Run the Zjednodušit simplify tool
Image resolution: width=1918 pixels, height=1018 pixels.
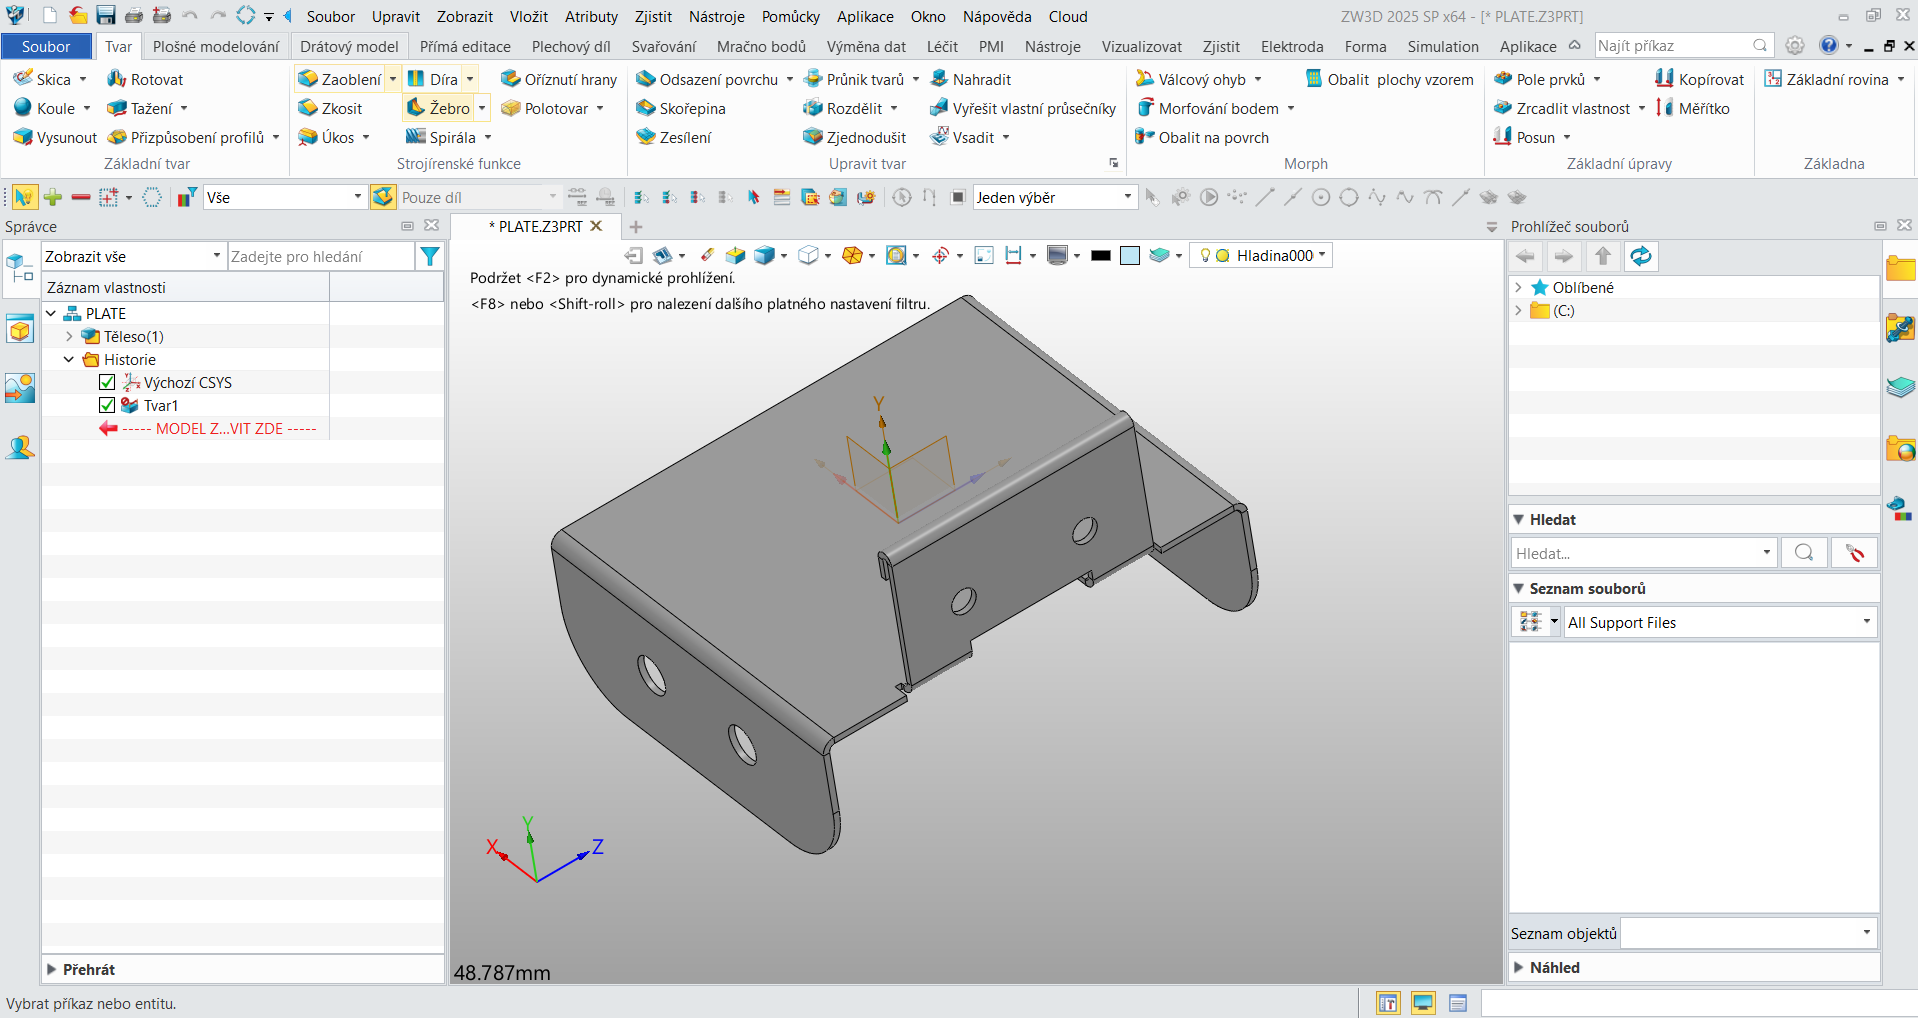pyautogui.click(x=854, y=137)
